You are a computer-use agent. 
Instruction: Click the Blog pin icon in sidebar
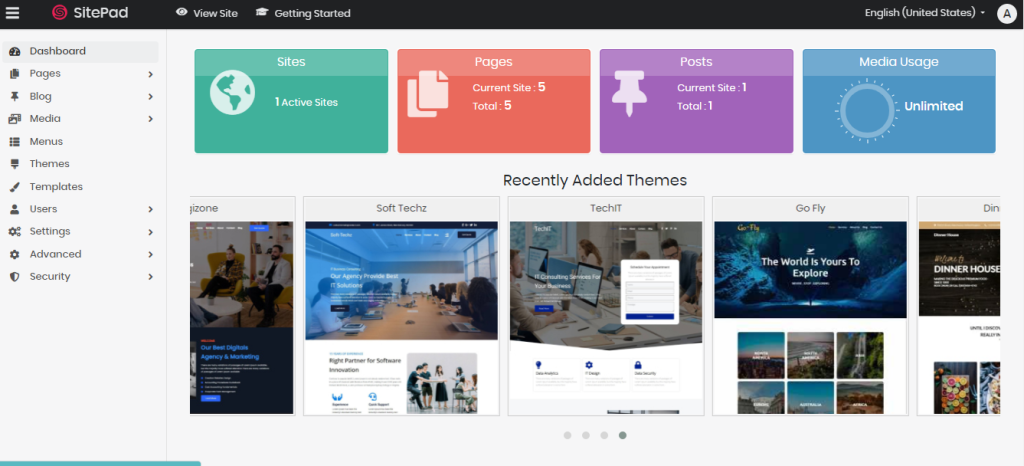coord(14,97)
